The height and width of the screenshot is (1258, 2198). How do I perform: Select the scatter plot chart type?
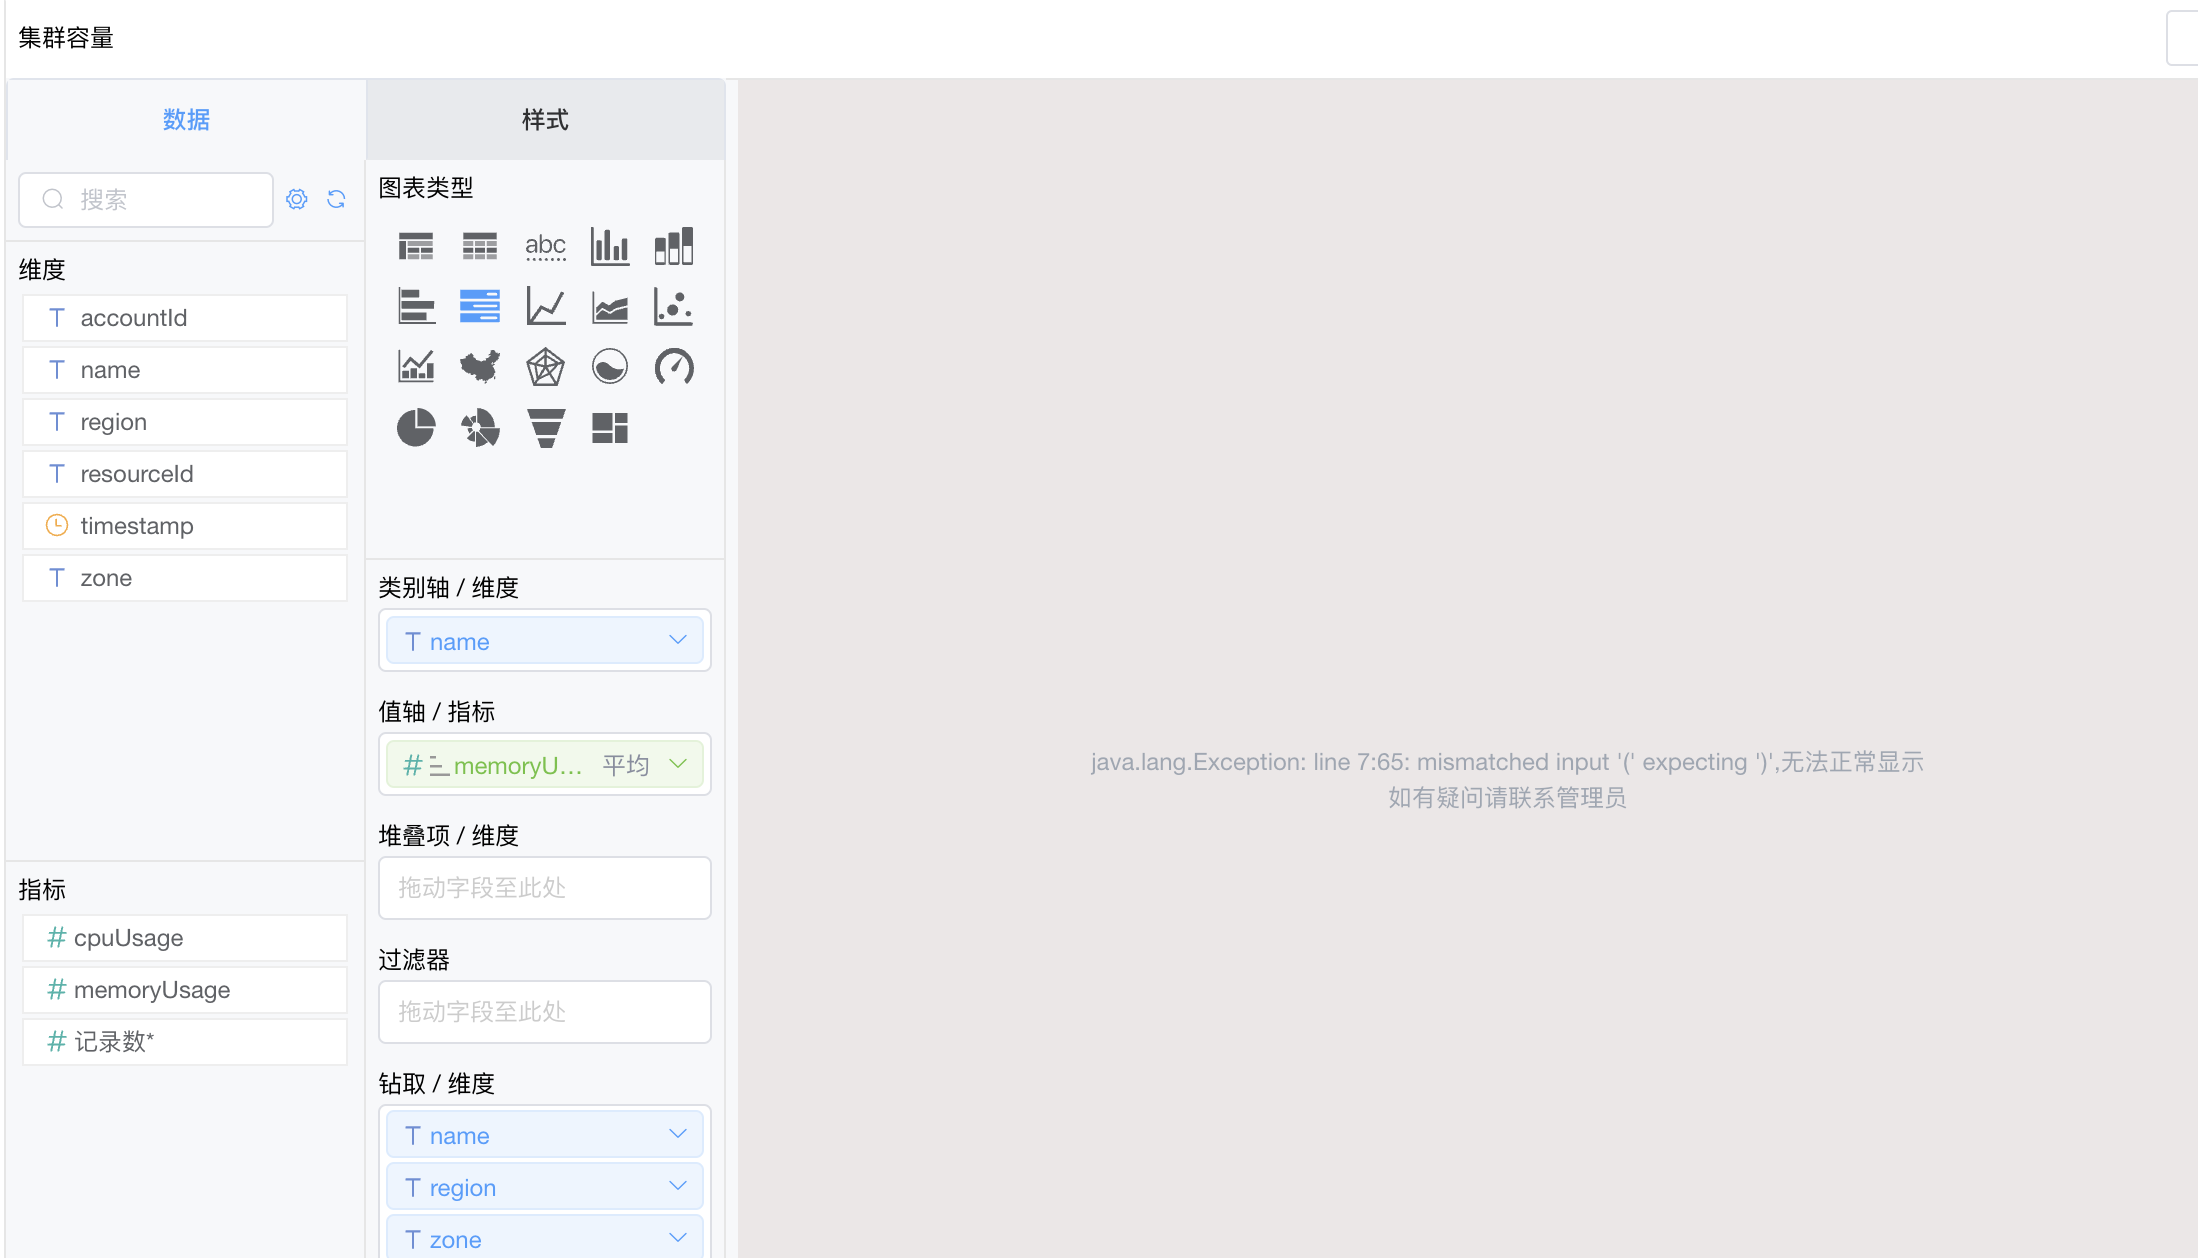(674, 306)
